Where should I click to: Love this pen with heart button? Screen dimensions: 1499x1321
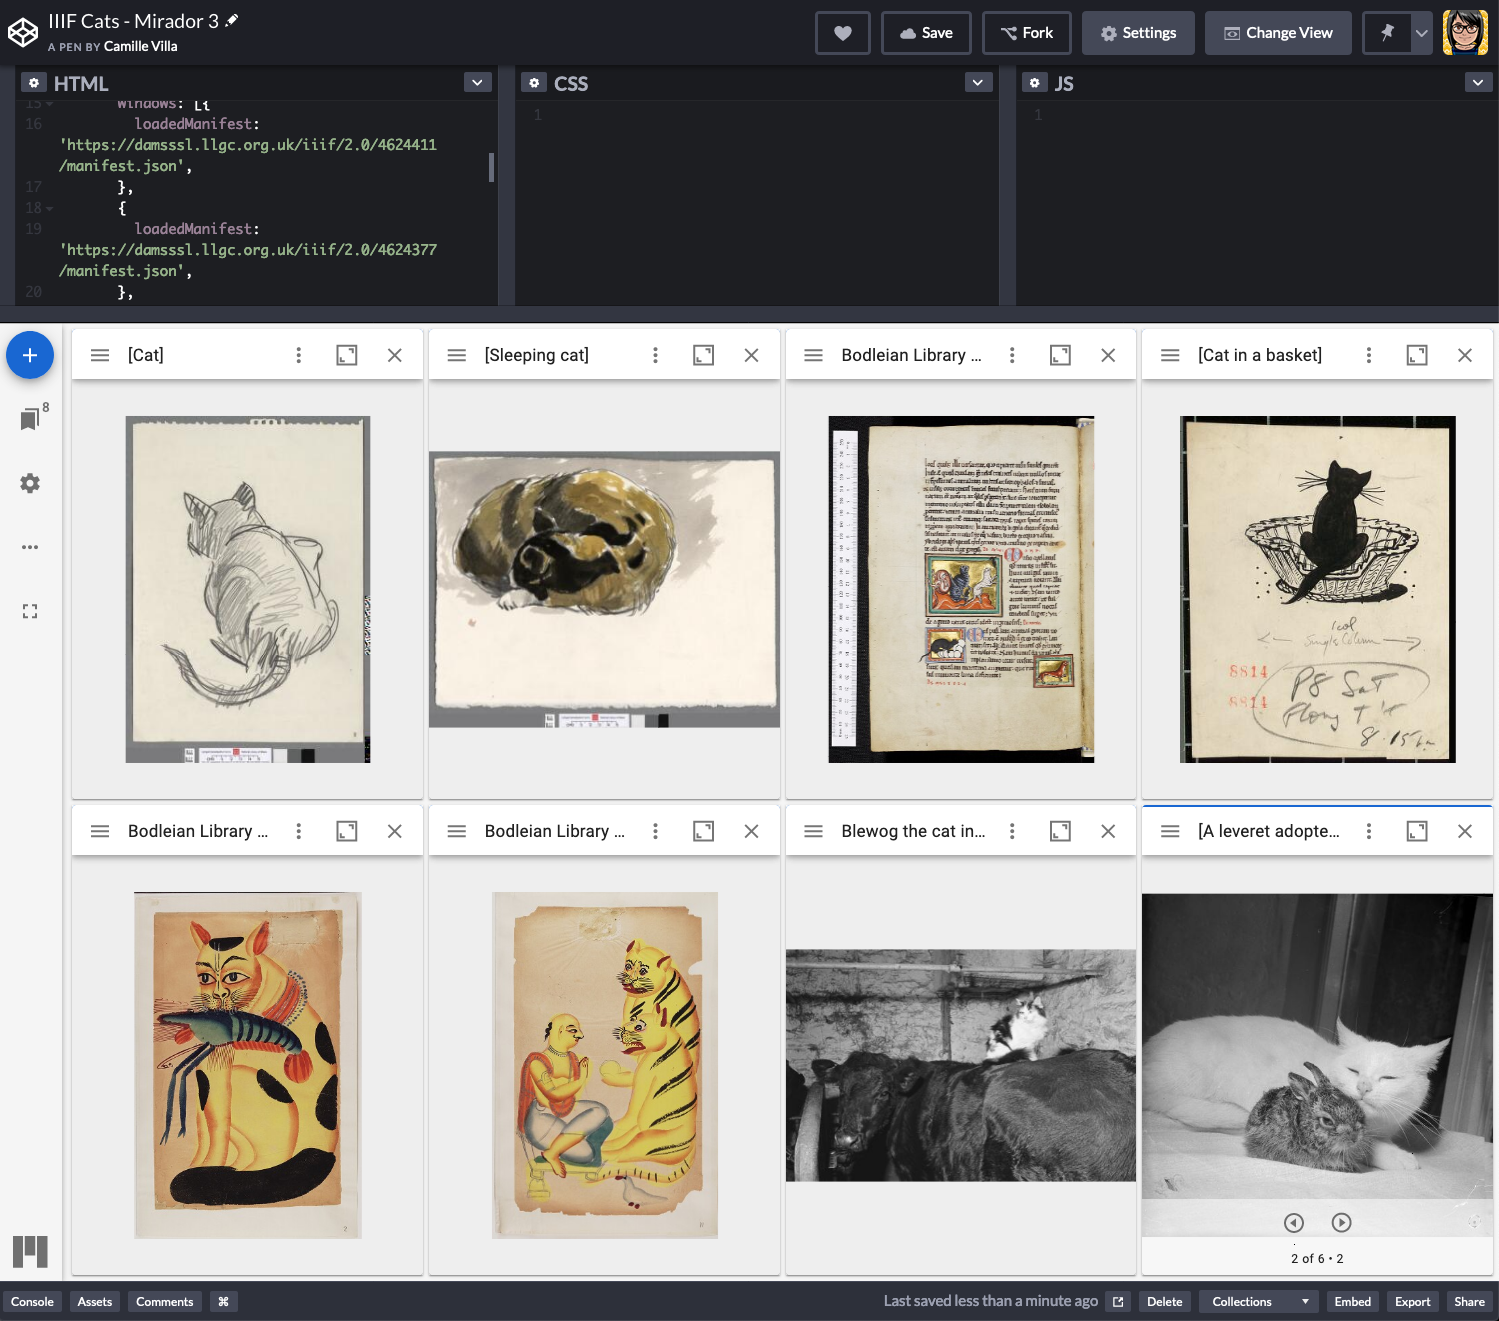pyautogui.click(x=843, y=33)
